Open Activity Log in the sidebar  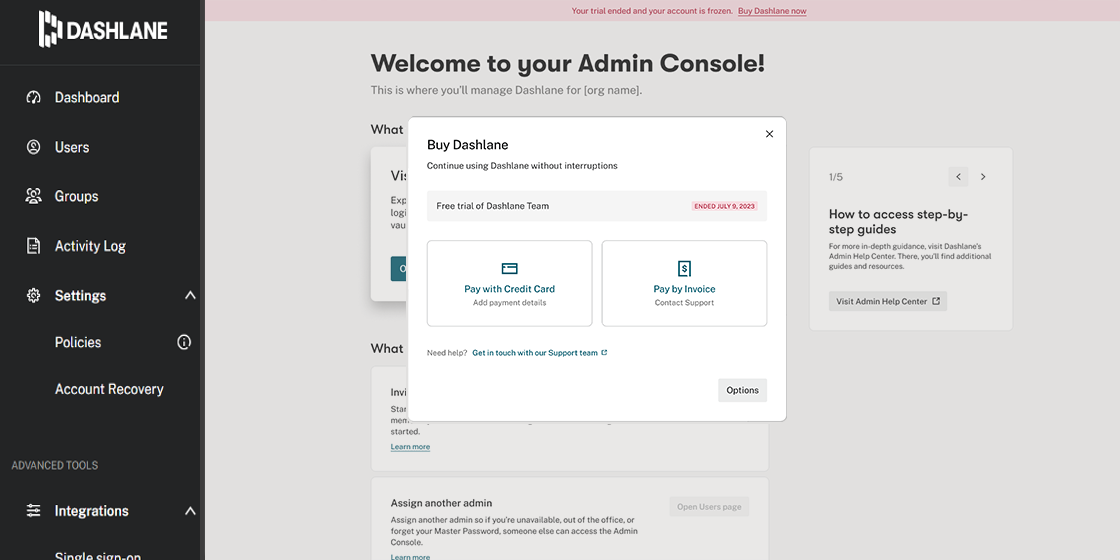point(90,246)
